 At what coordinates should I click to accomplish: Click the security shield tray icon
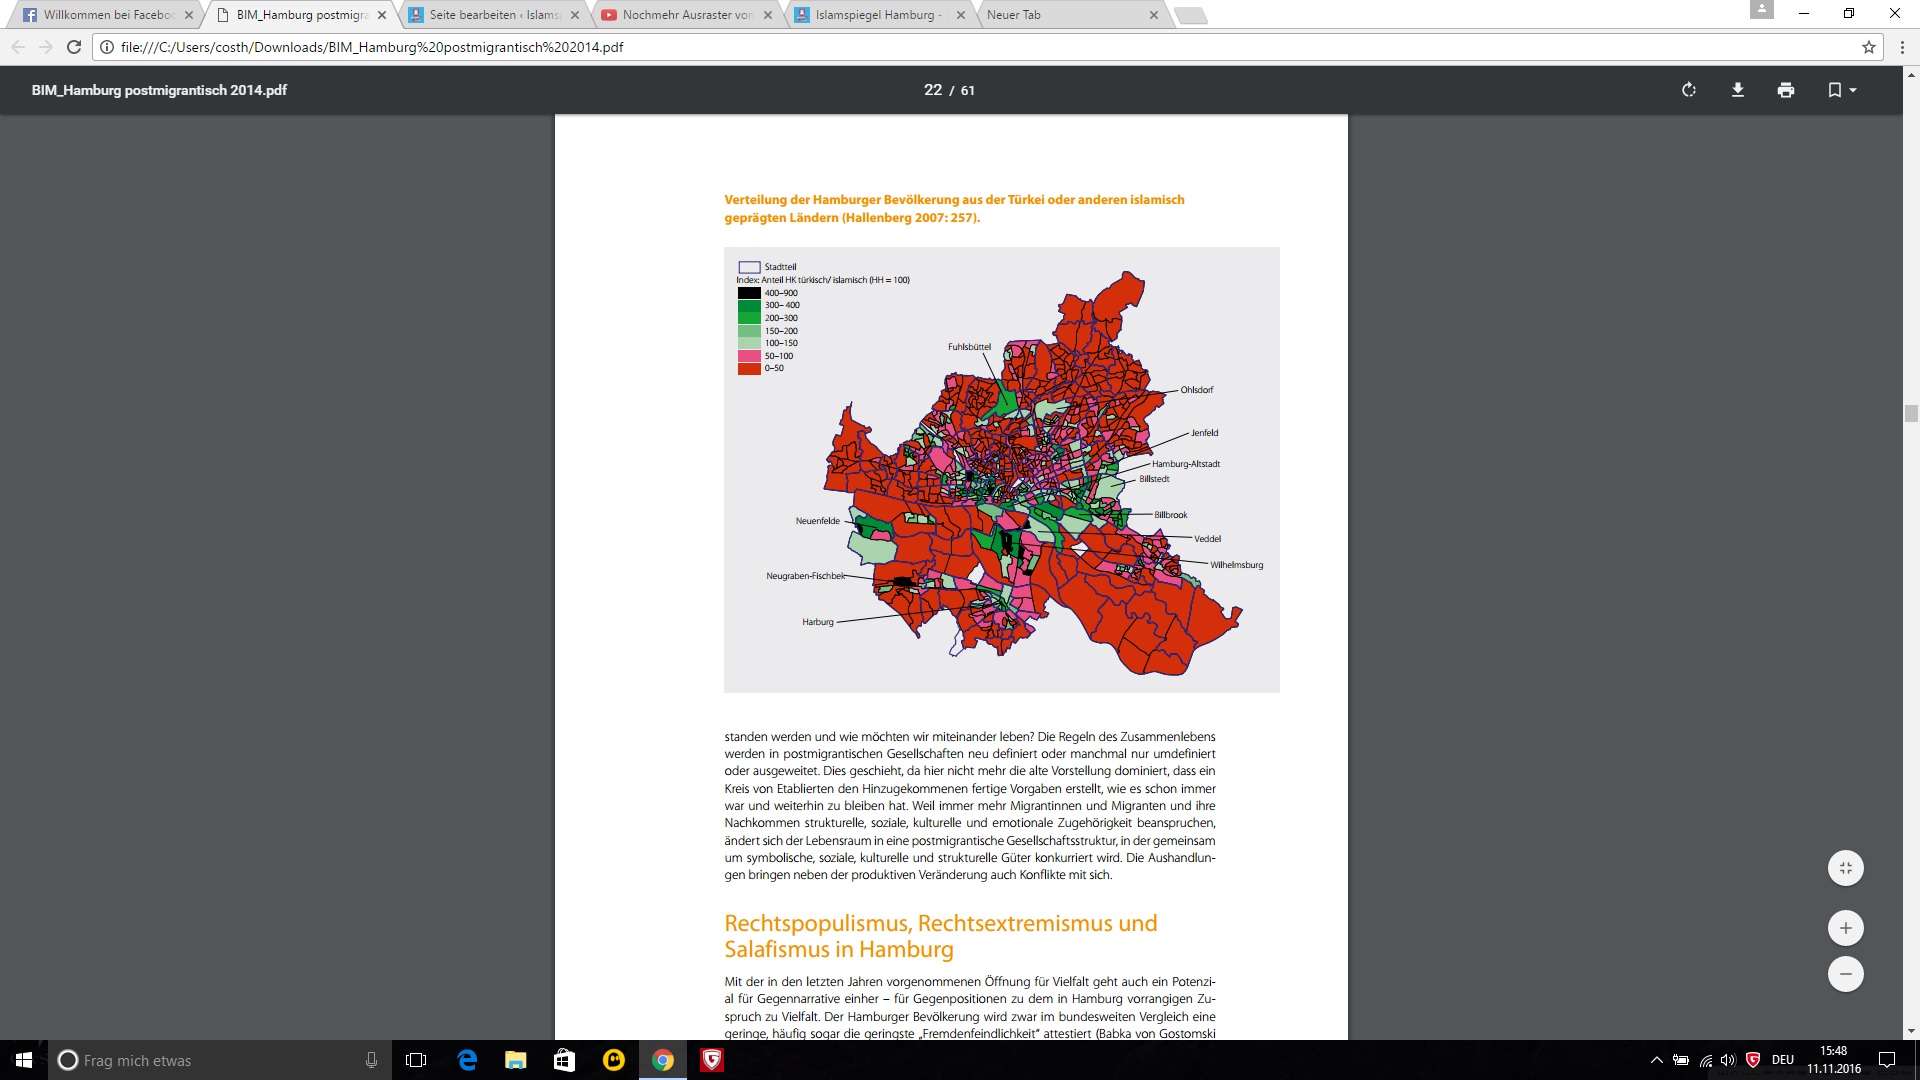(x=1753, y=1060)
